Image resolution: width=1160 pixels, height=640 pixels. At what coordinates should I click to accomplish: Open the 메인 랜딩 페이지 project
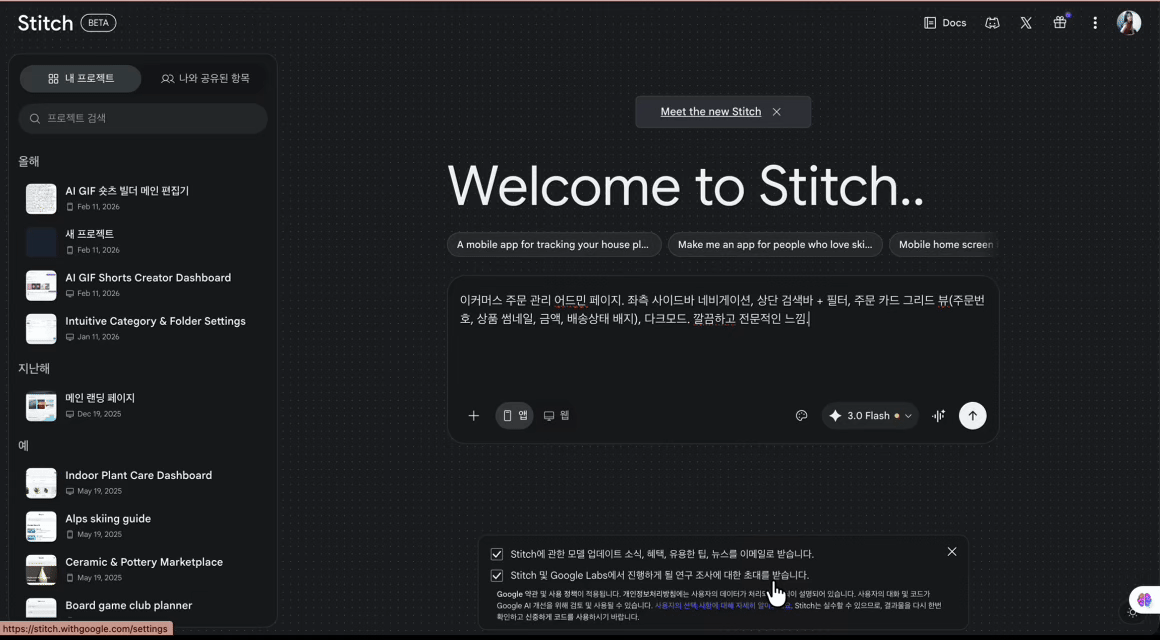click(x=142, y=405)
